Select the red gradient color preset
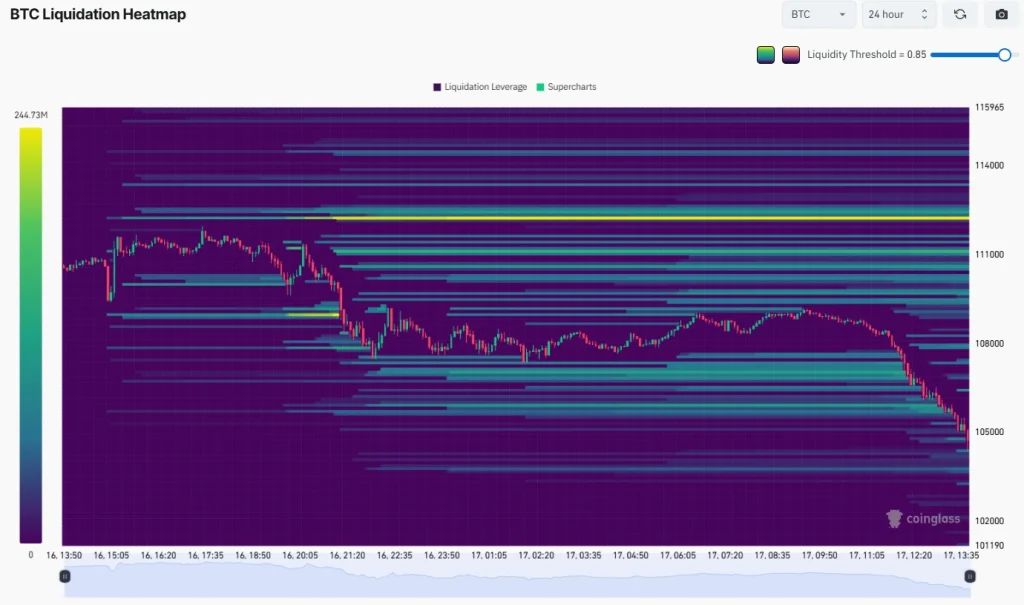Screen dimensions: 1024x605 (x=791, y=54)
